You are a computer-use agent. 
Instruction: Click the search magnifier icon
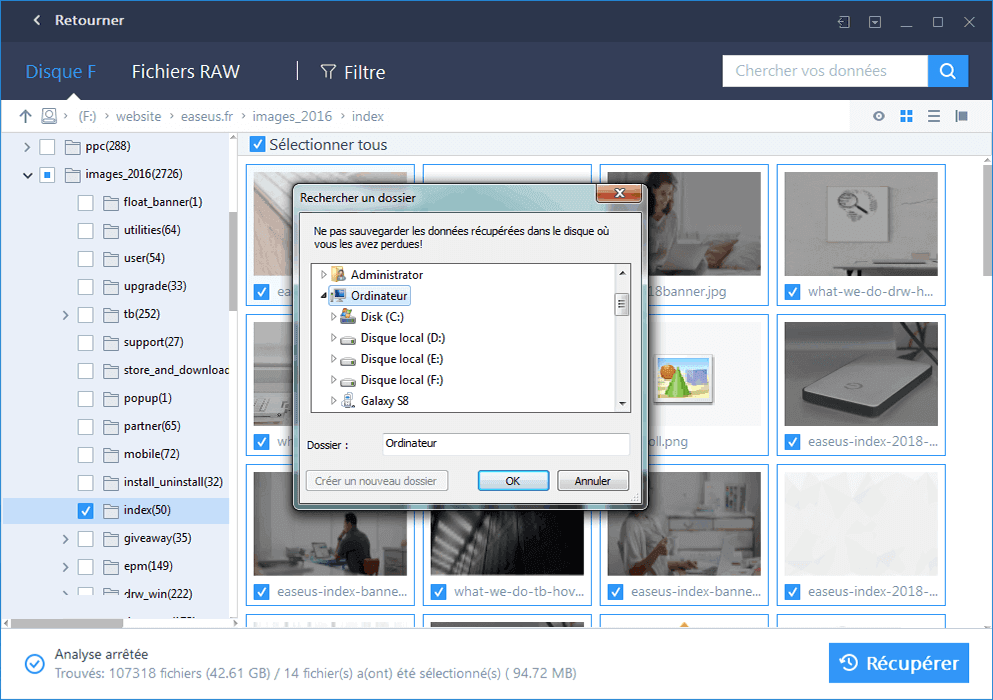click(947, 71)
